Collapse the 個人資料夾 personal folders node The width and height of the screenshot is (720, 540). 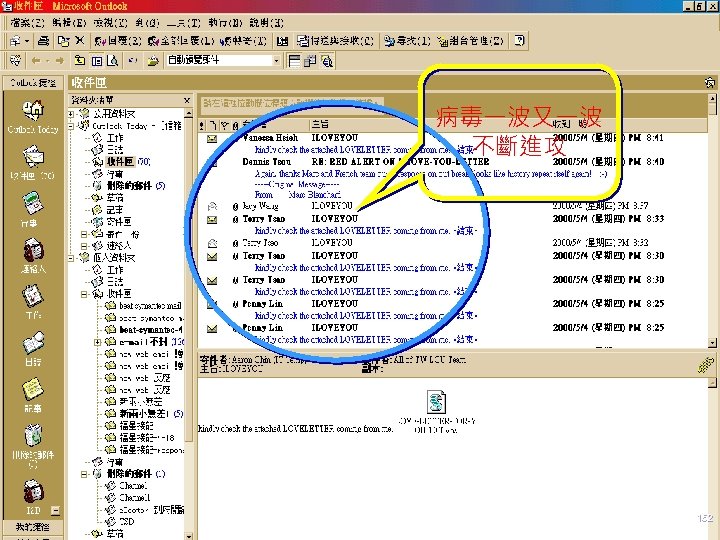coord(71,258)
